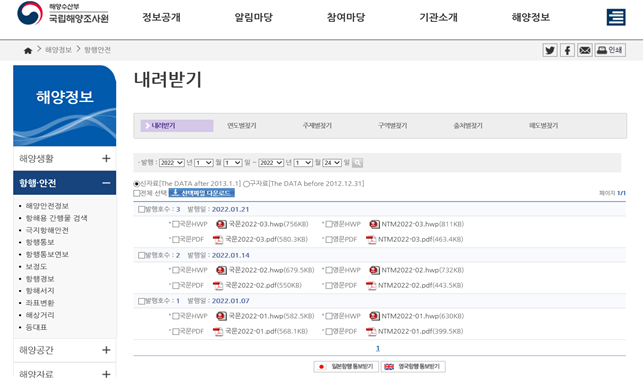The width and height of the screenshot is (643, 378).
Task: Open the hamburger site map menu icon
Action: coord(616,17)
